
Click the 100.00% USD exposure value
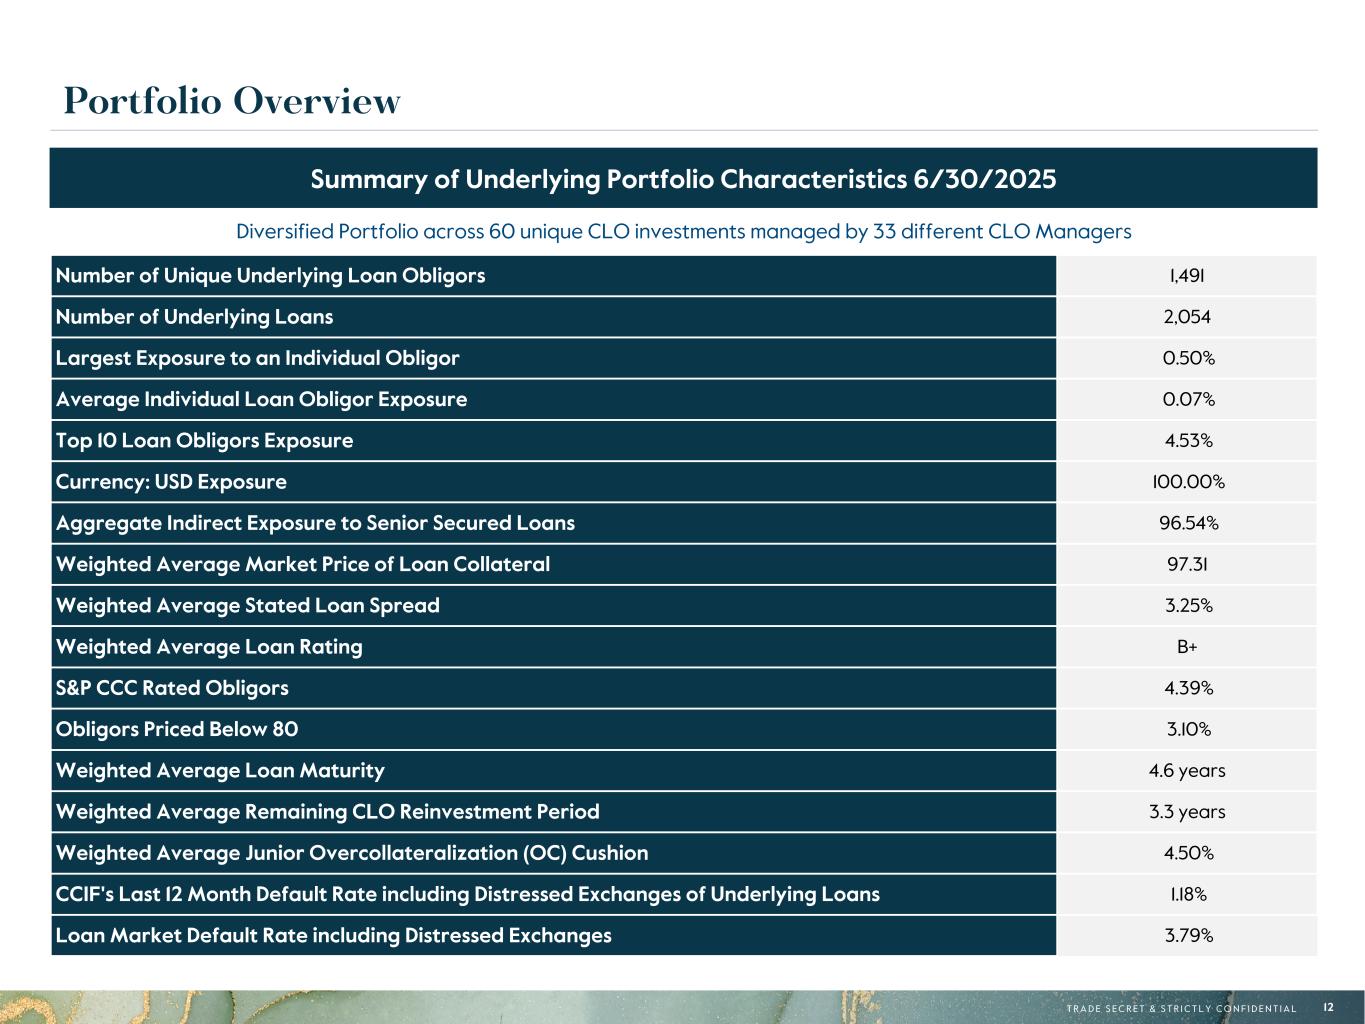[1187, 482]
